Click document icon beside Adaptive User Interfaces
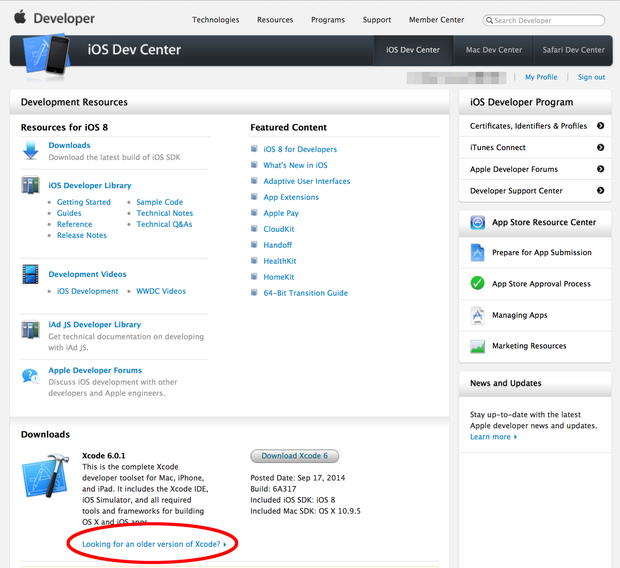The height and width of the screenshot is (568, 620). tap(254, 181)
